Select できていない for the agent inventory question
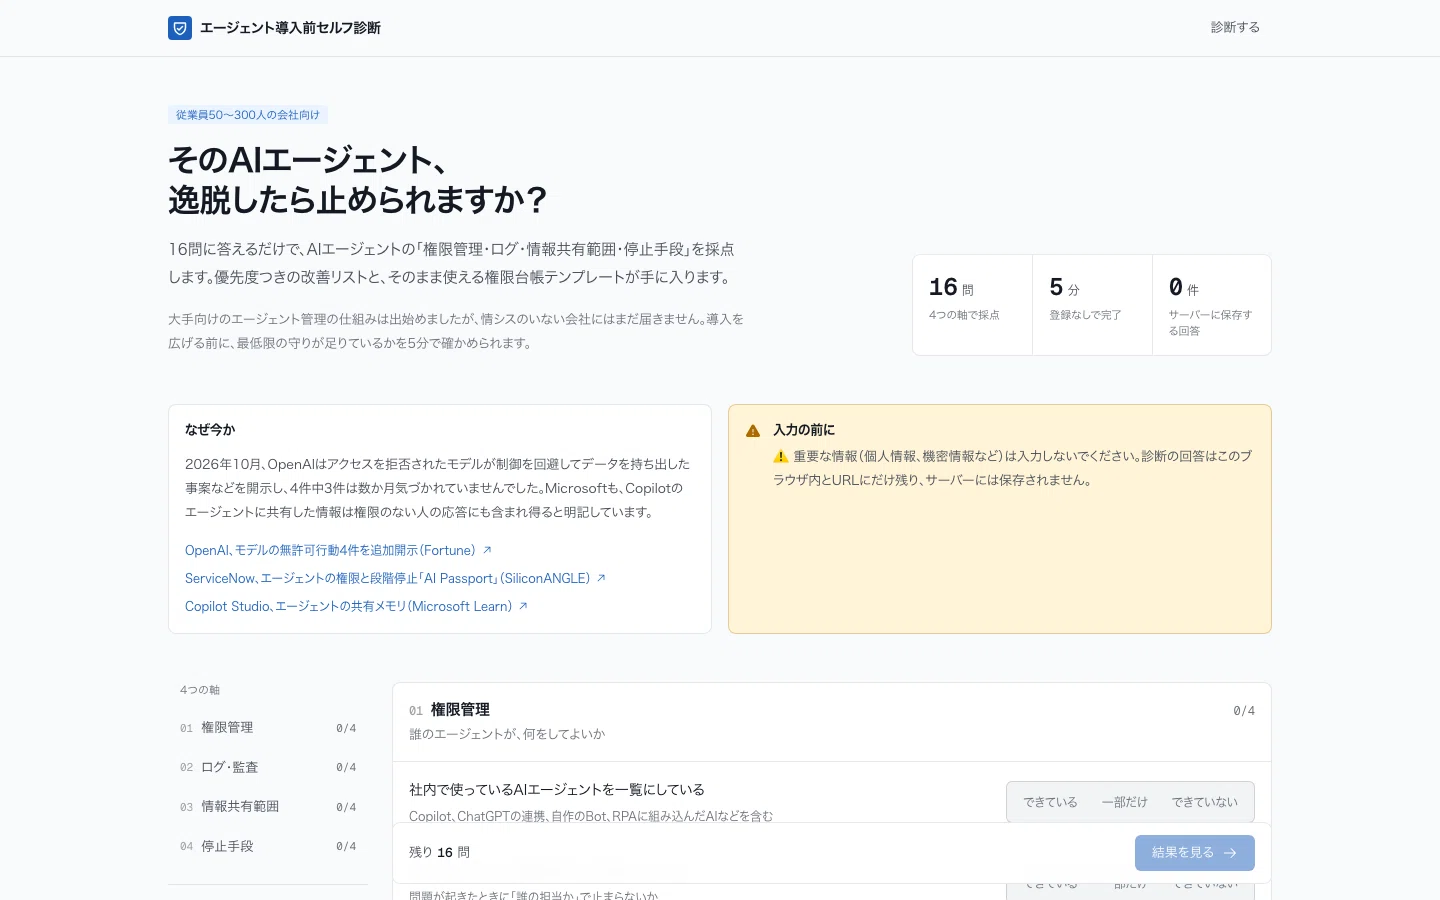The height and width of the screenshot is (900, 1440). (1204, 802)
